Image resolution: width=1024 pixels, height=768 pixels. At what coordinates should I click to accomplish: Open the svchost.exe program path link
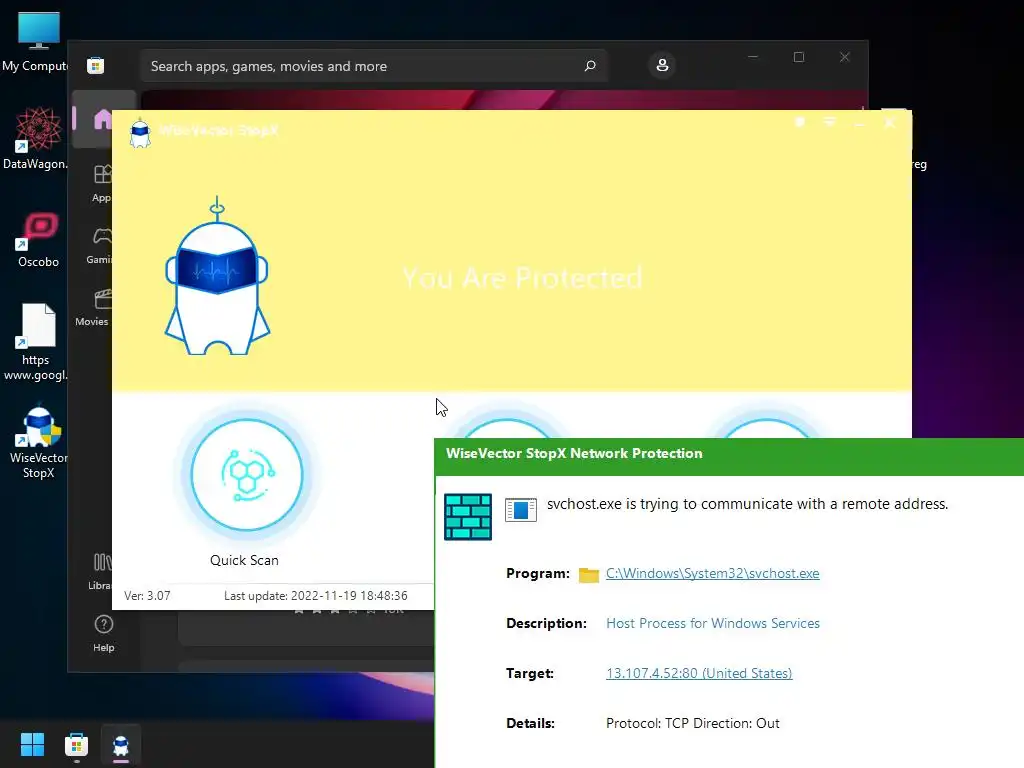point(712,573)
